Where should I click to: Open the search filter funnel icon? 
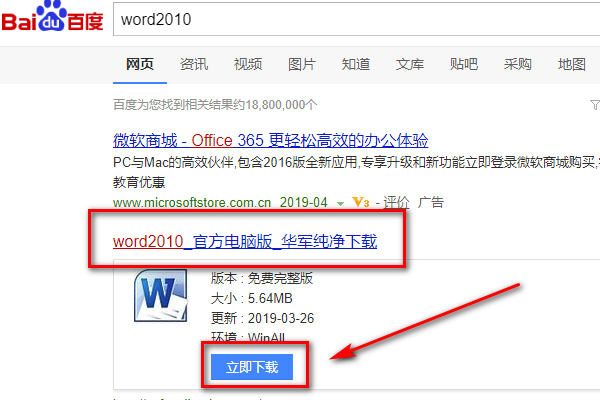coord(595,104)
